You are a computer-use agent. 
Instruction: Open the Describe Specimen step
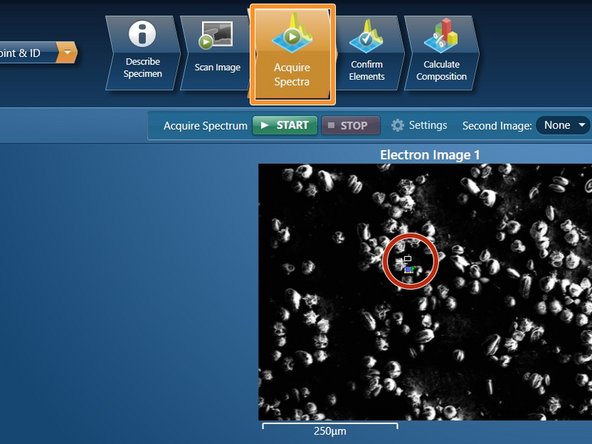tap(142, 53)
